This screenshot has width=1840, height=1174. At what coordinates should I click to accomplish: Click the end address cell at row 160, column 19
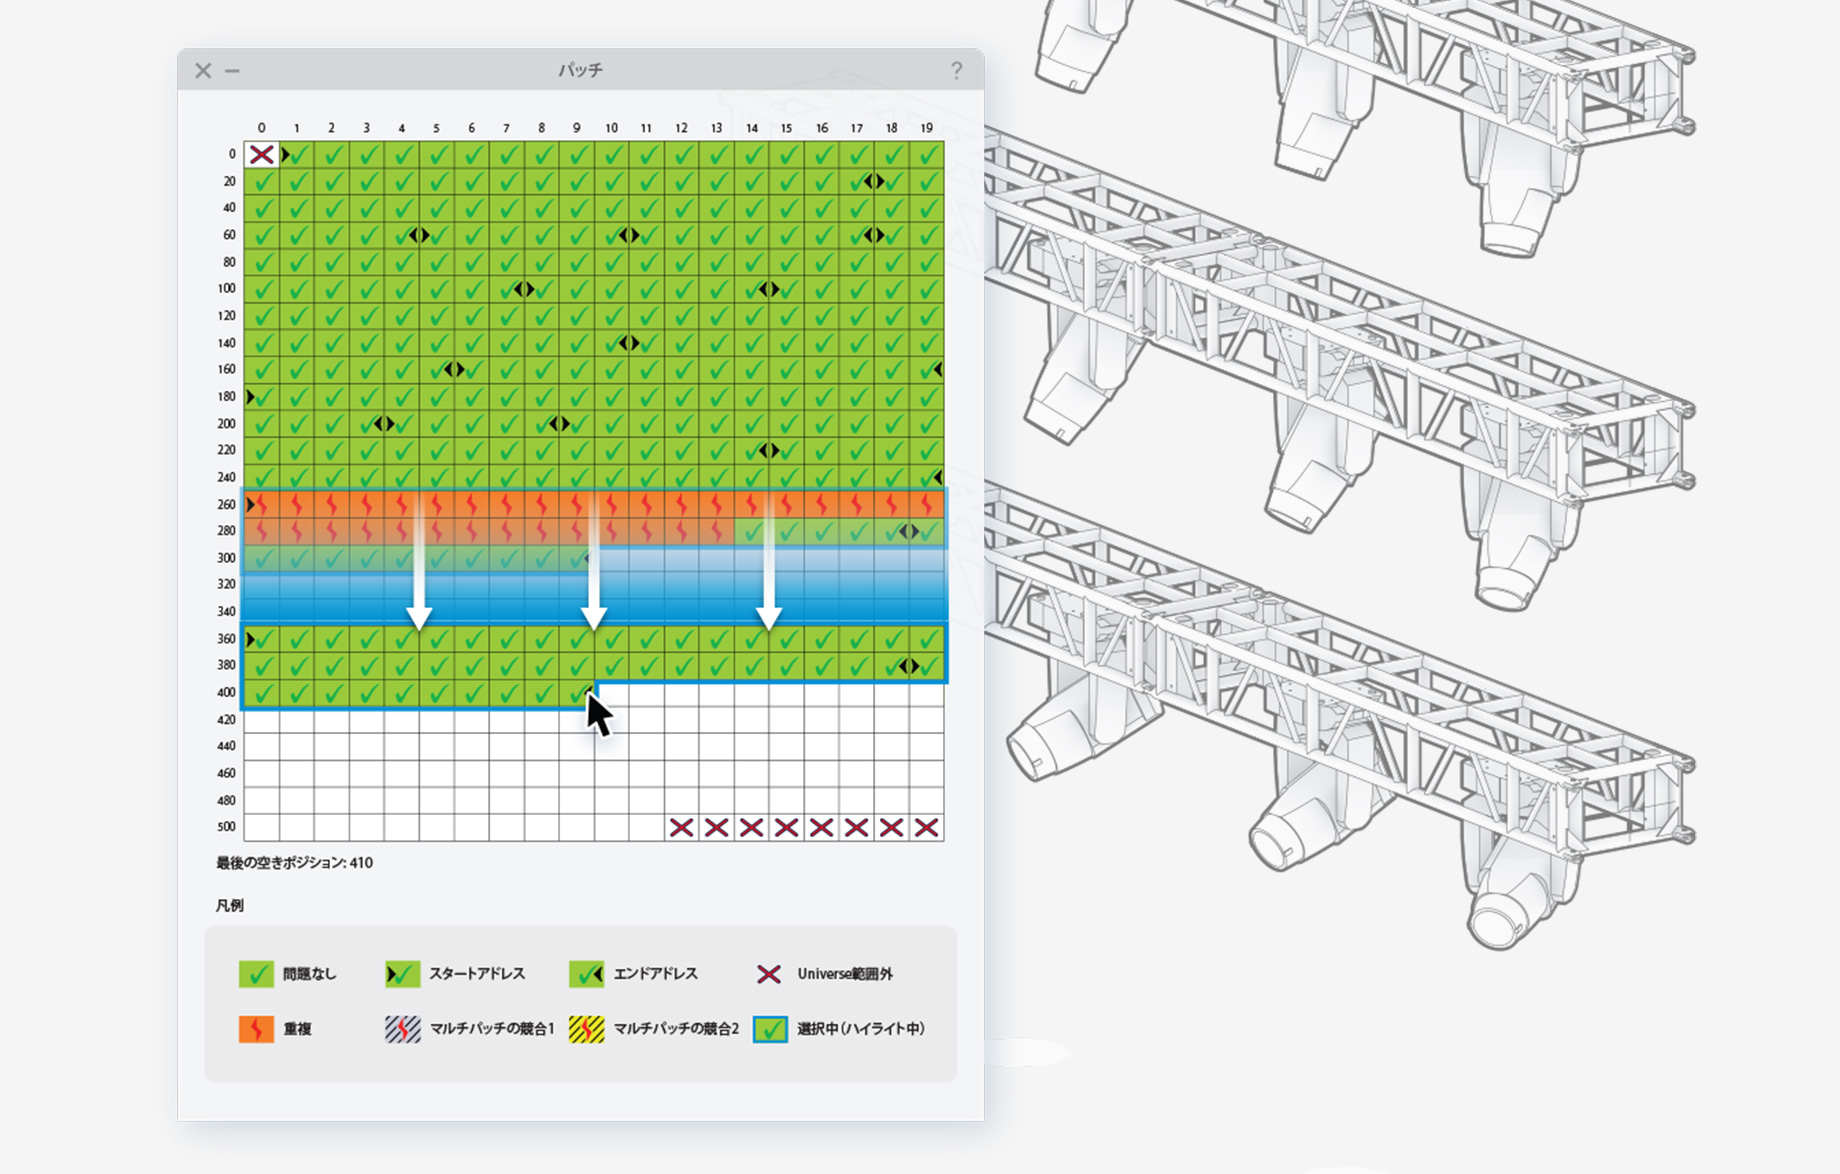[x=927, y=370]
